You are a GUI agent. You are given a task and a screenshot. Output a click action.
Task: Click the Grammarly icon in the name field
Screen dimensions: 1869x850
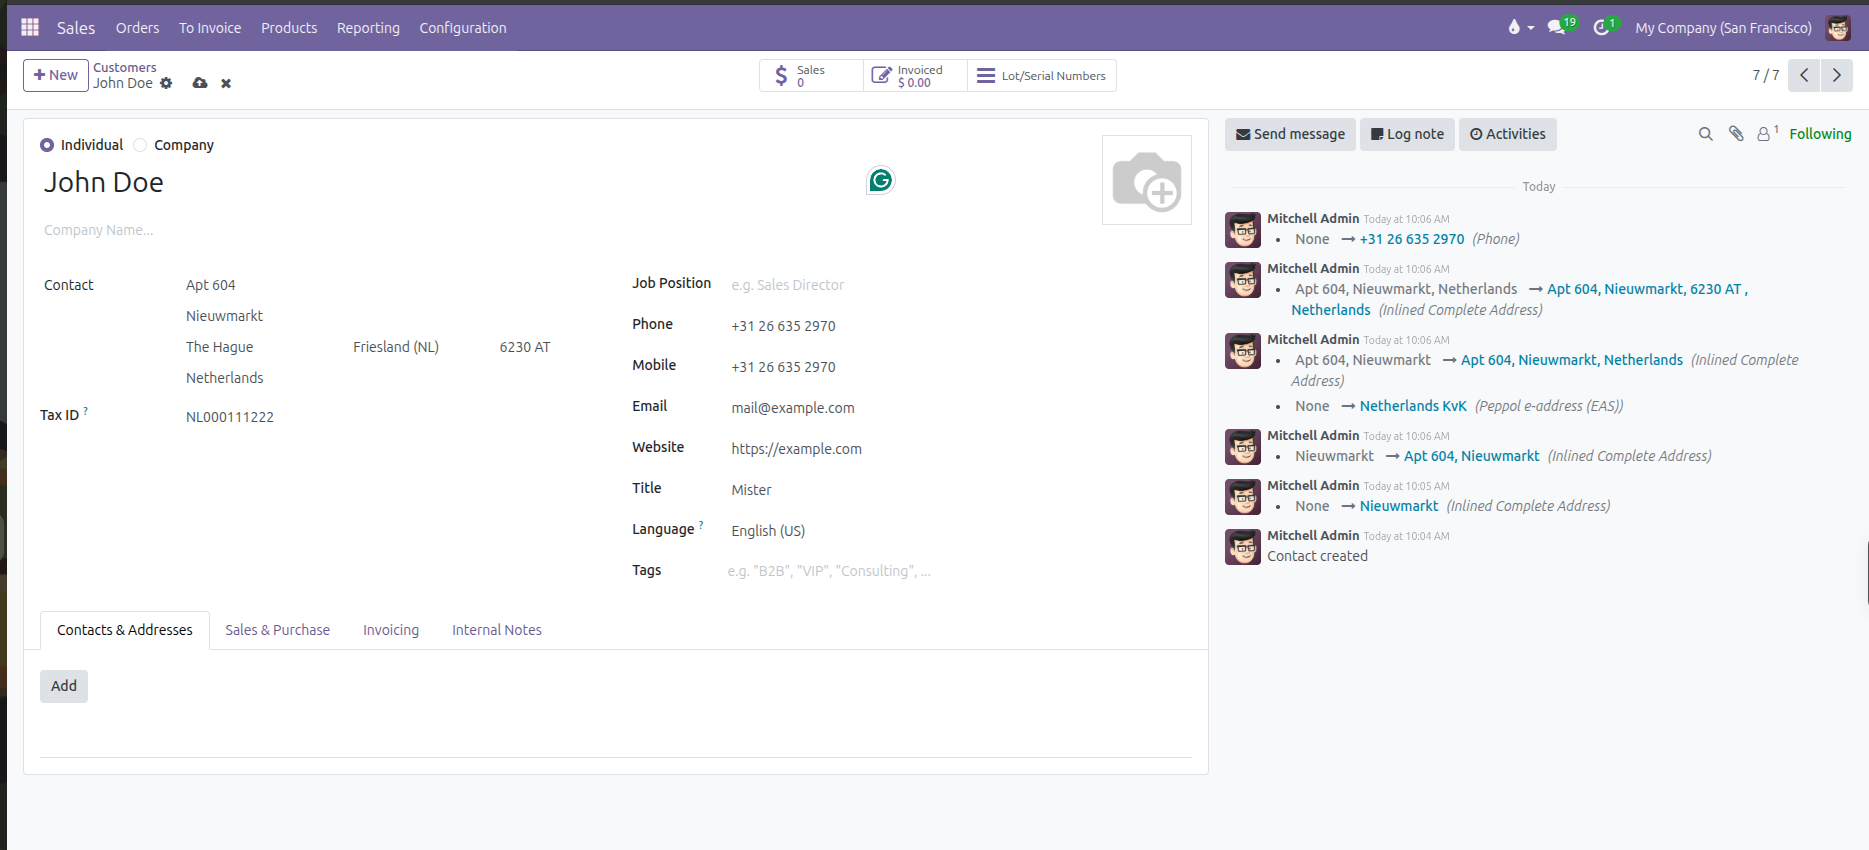click(880, 180)
